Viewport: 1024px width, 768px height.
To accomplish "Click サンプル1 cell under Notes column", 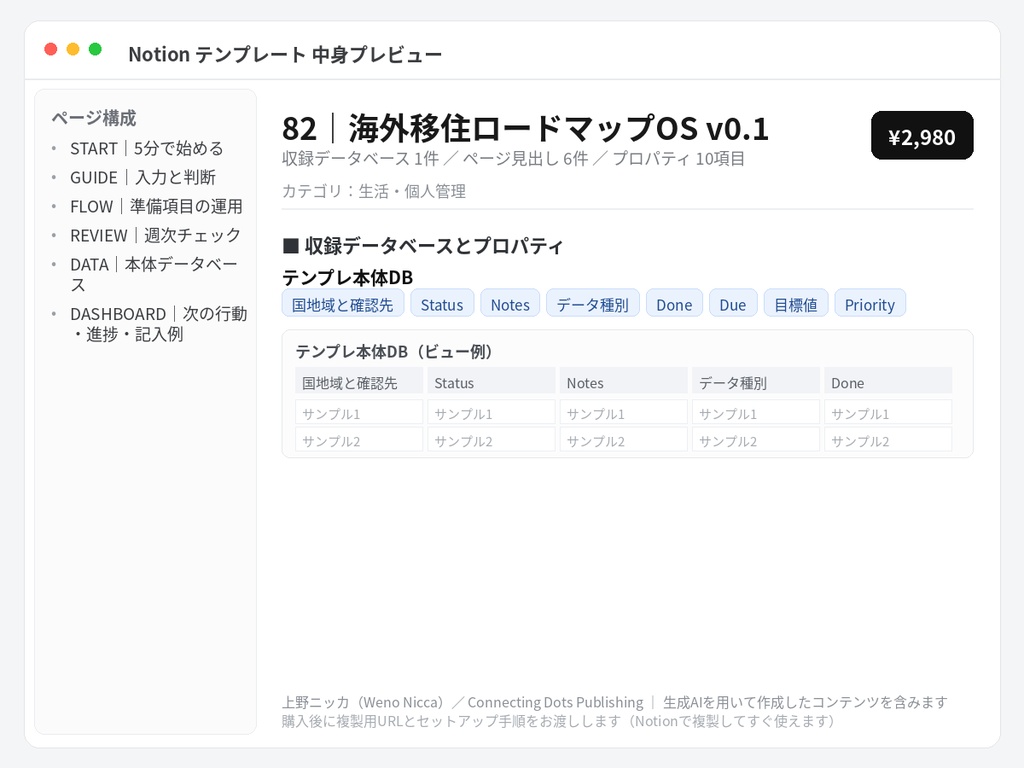I will pos(624,413).
